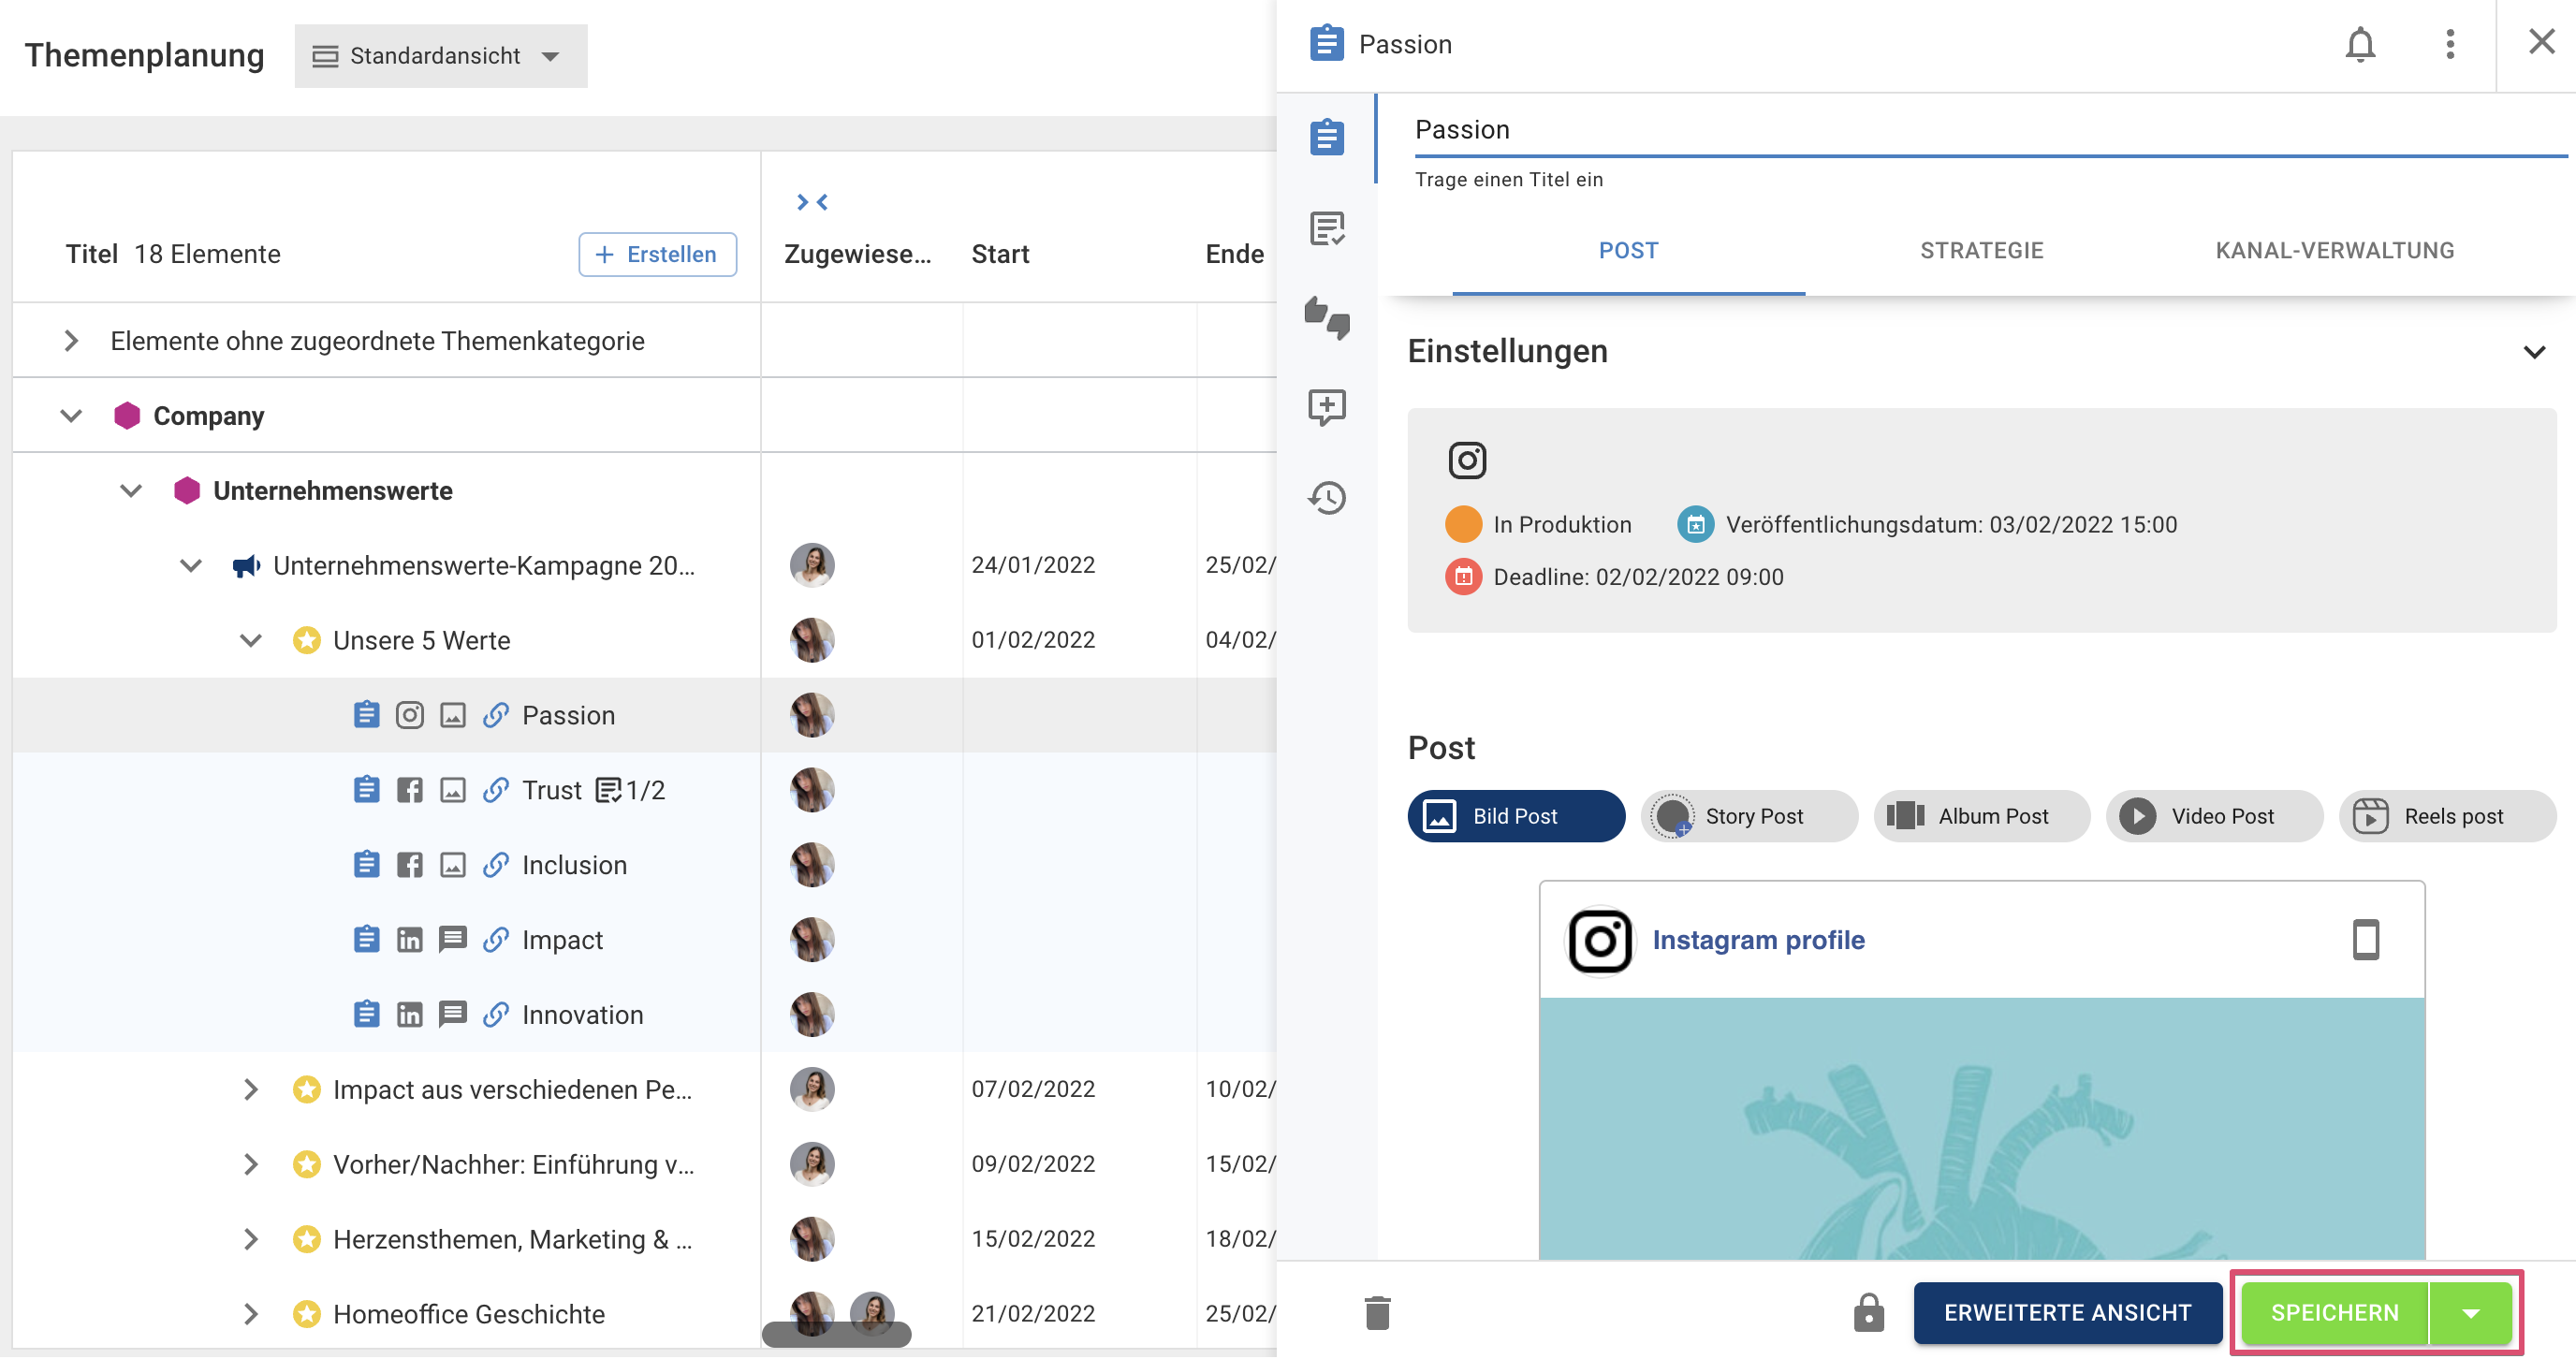Click the LinkedIn icon in Impact row
The image size is (2576, 1359).
tap(409, 940)
